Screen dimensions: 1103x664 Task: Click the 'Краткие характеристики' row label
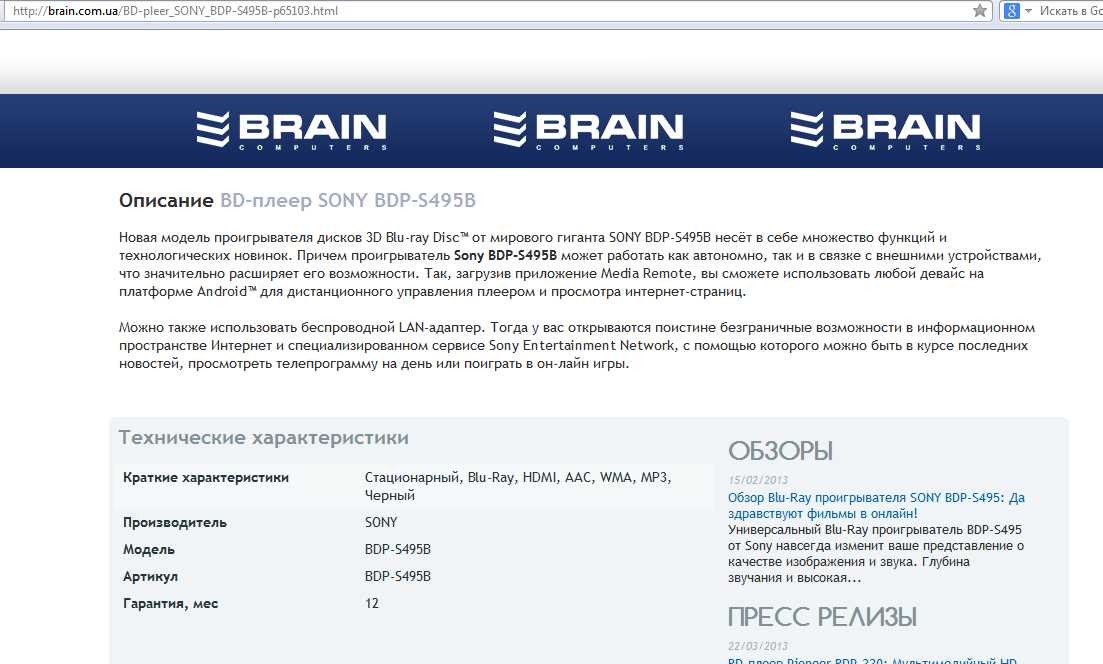click(x=206, y=478)
